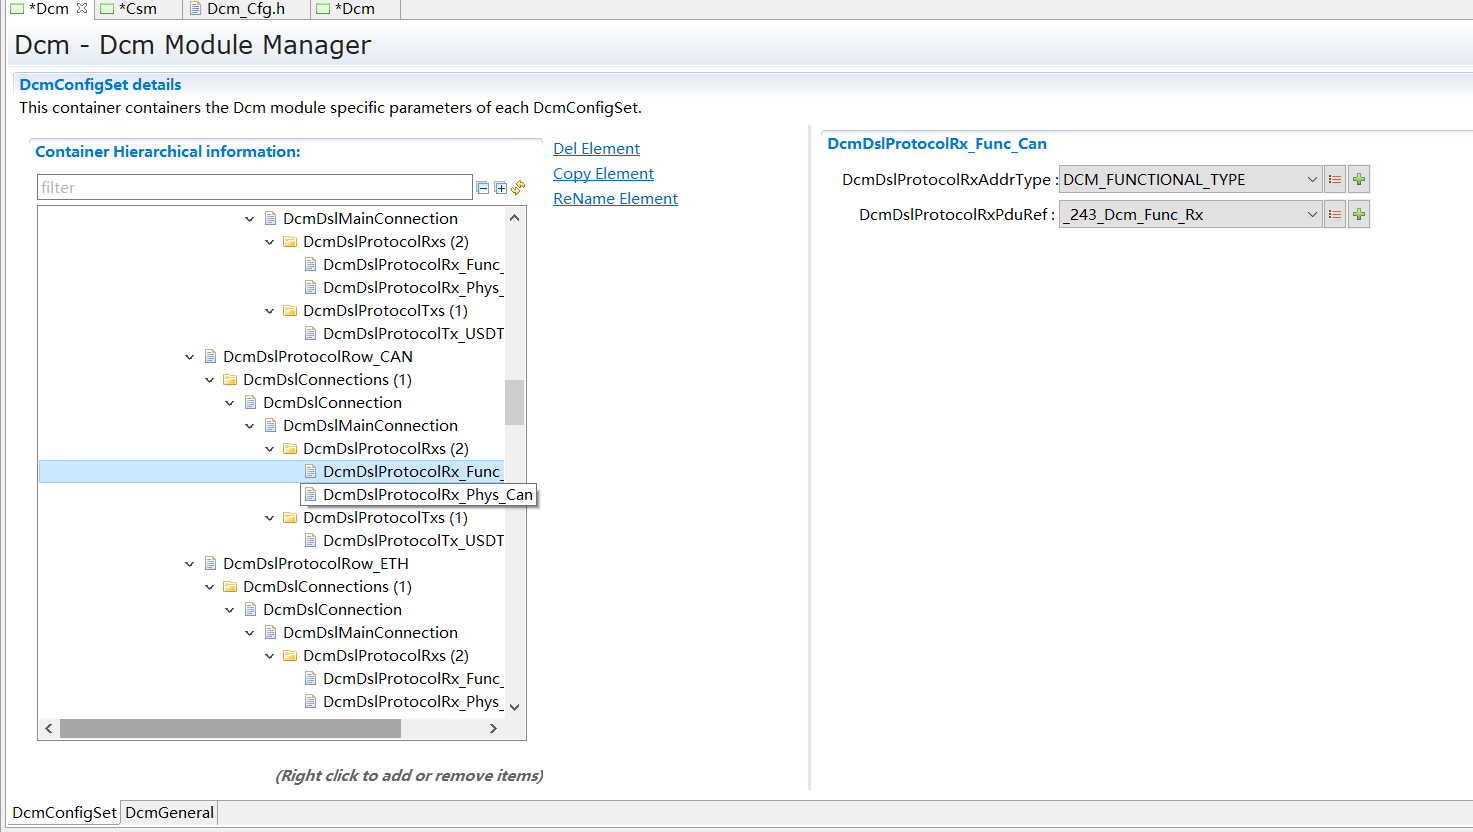The image size is (1473, 832).
Task: Collapse the DcmDslProtocolRow_CAN node
Action: pyautogui.click(x=190, y=357)
